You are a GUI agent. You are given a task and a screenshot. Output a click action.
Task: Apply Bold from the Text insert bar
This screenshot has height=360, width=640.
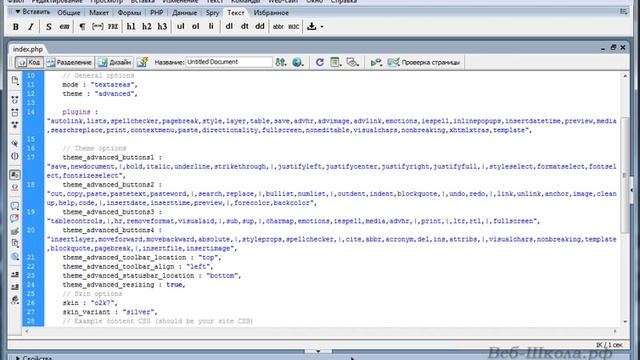click(16, 27)
